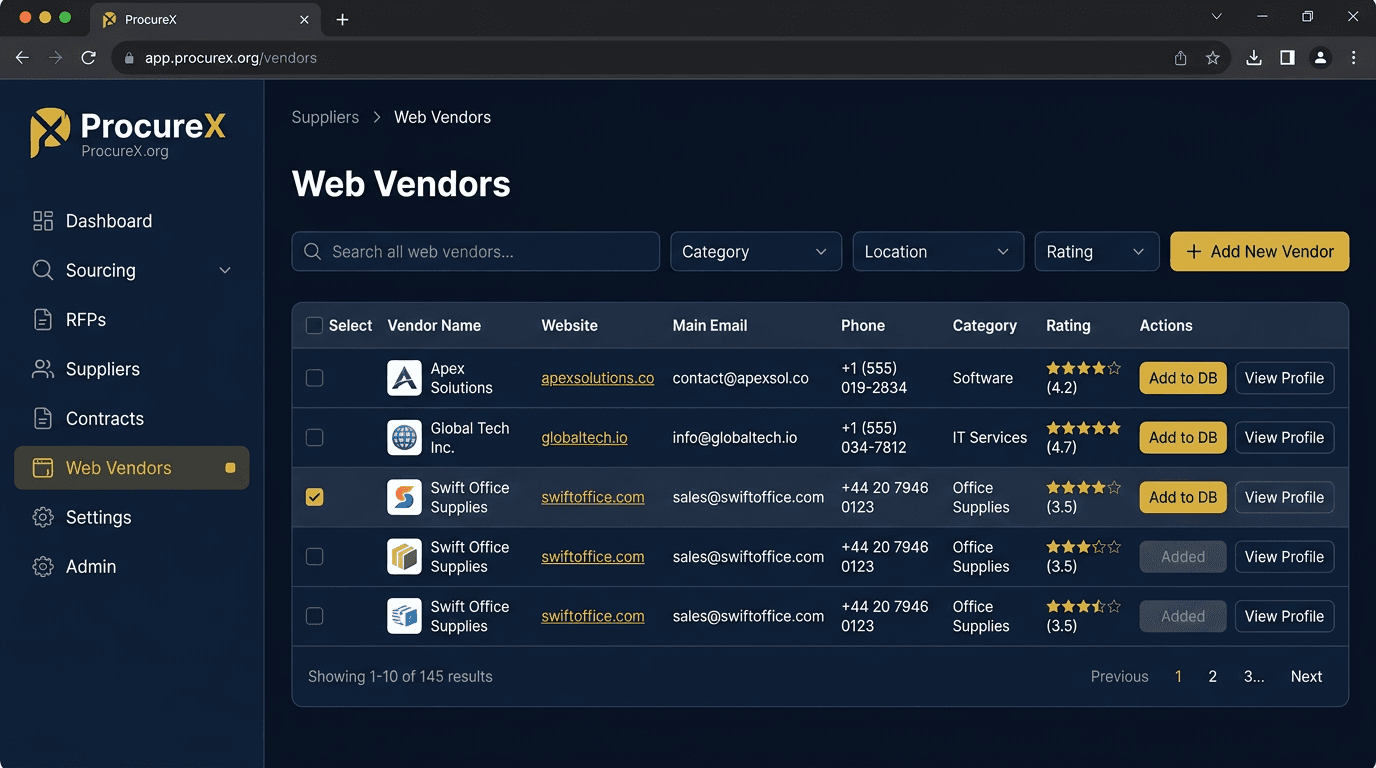Toggle the Select all header checkbox
The width and height of the screenshot is (1376, 768).
[x=314, y=325]
